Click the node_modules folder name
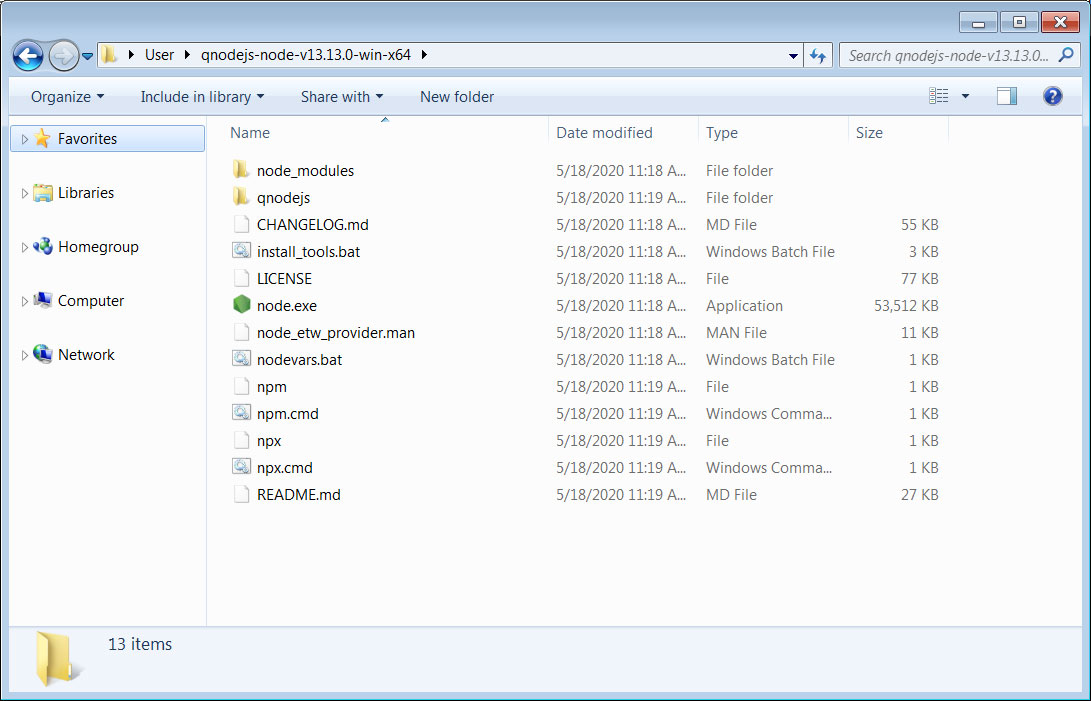1091x701 pixels. coord(305,171)
